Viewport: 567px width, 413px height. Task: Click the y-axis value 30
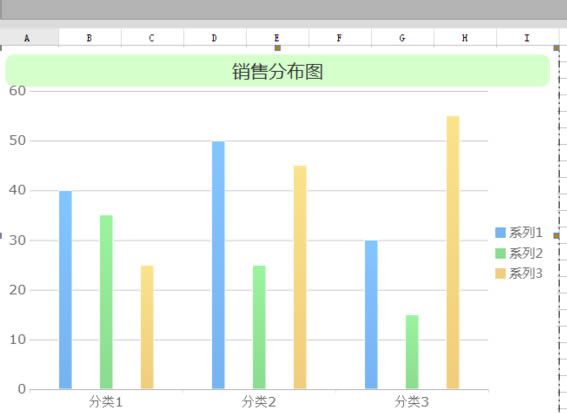18,240
